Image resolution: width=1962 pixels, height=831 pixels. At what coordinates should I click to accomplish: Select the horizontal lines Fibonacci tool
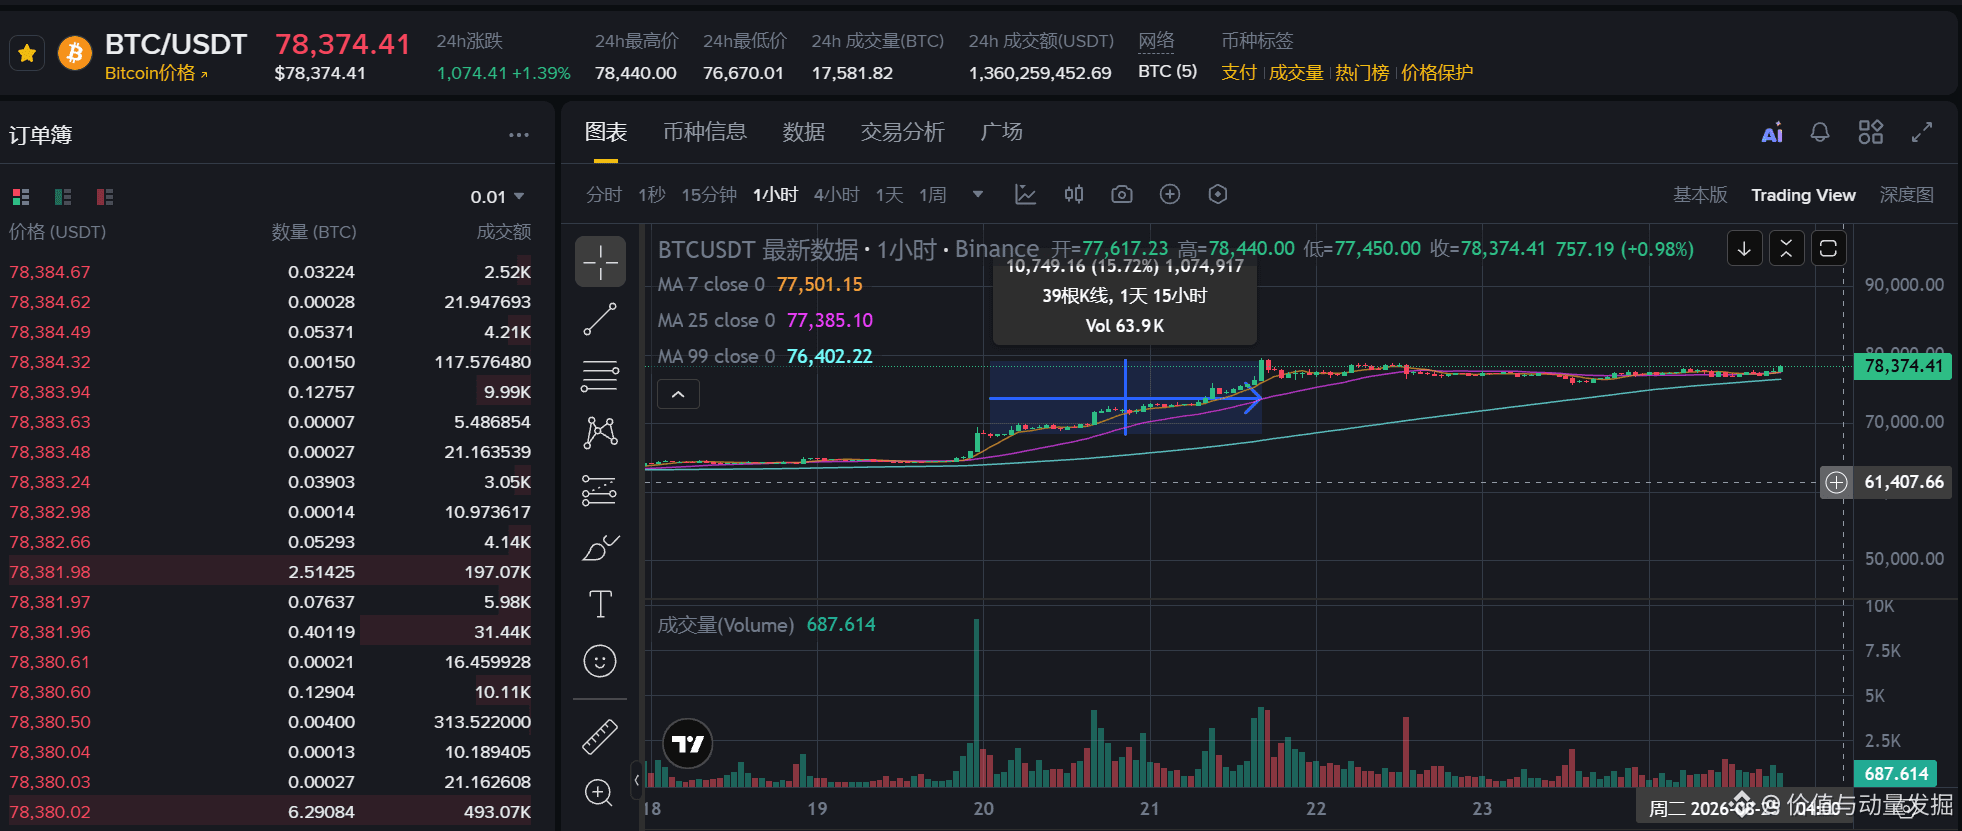pos(600,376)
